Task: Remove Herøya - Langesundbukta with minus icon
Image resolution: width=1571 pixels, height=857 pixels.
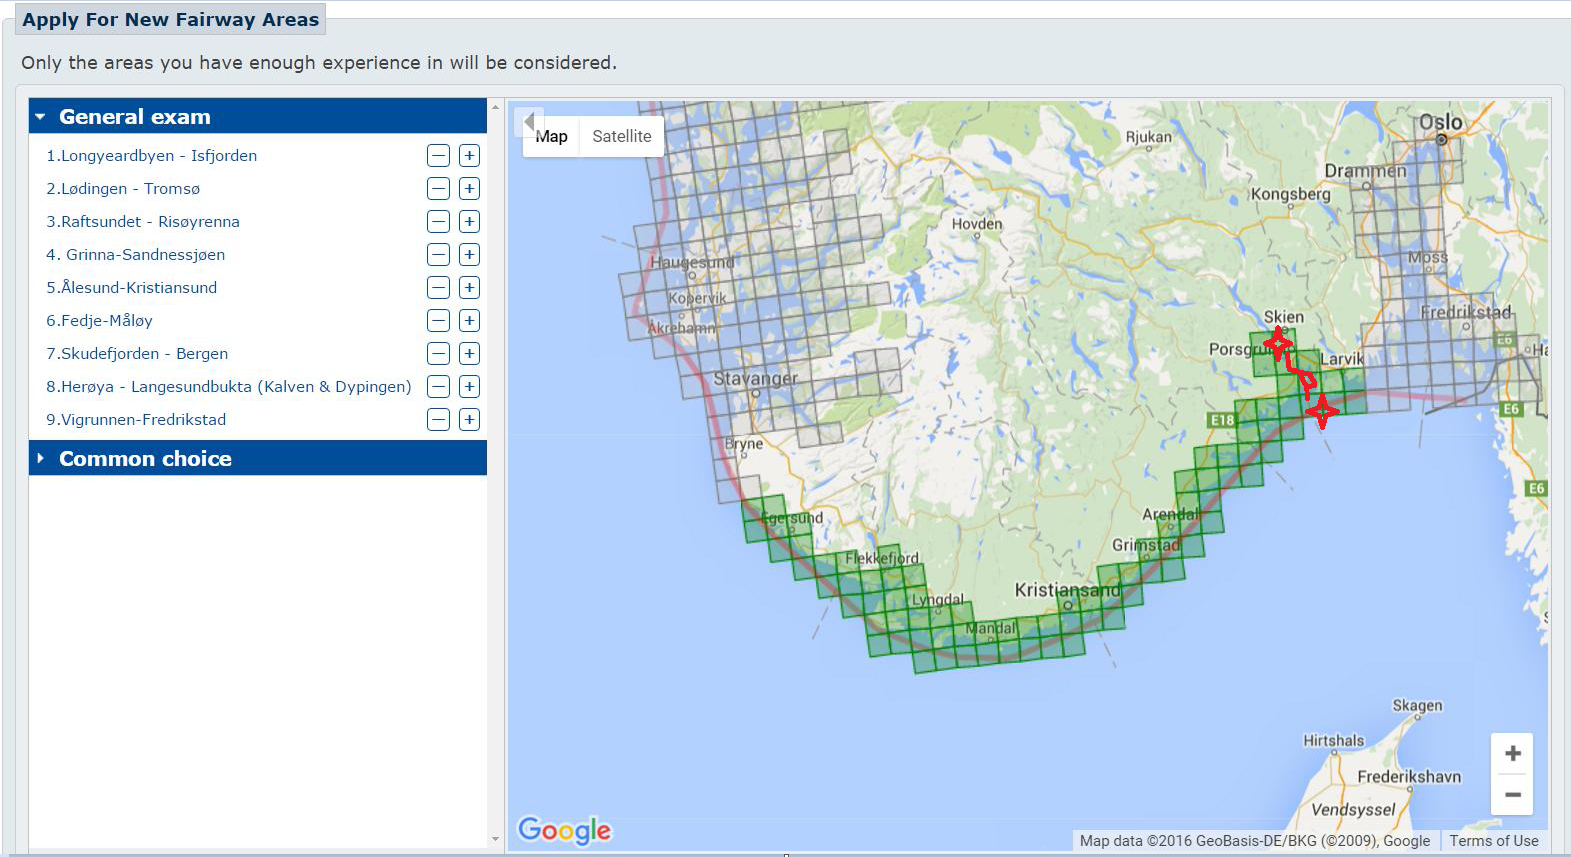Action: tap(438, 387)
